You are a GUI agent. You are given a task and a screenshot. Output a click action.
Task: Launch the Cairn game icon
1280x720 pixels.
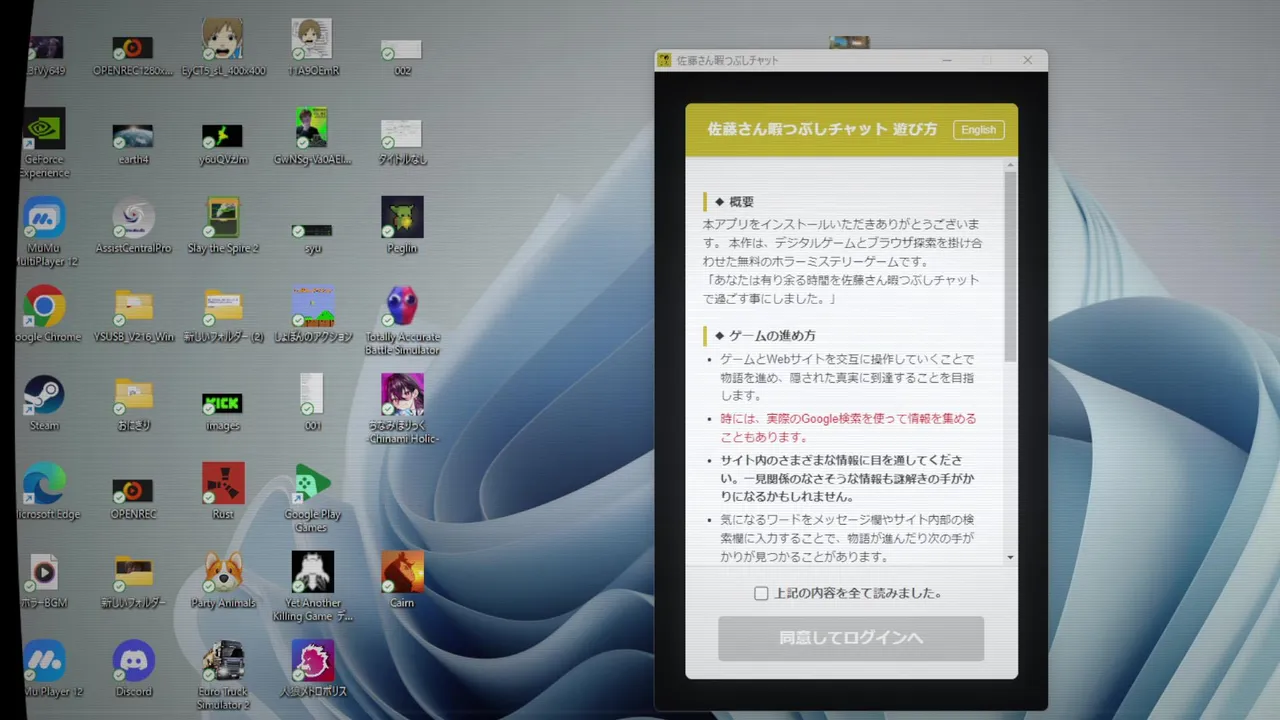point(402,573)
